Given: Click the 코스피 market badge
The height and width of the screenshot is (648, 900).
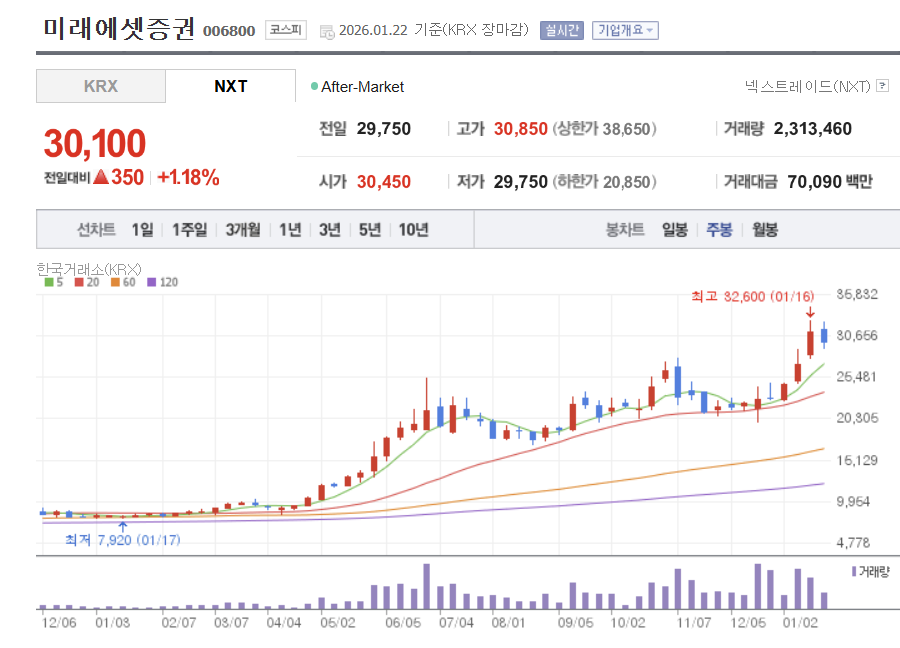Looking at the screenshot, I should click(x=286, y=30).
